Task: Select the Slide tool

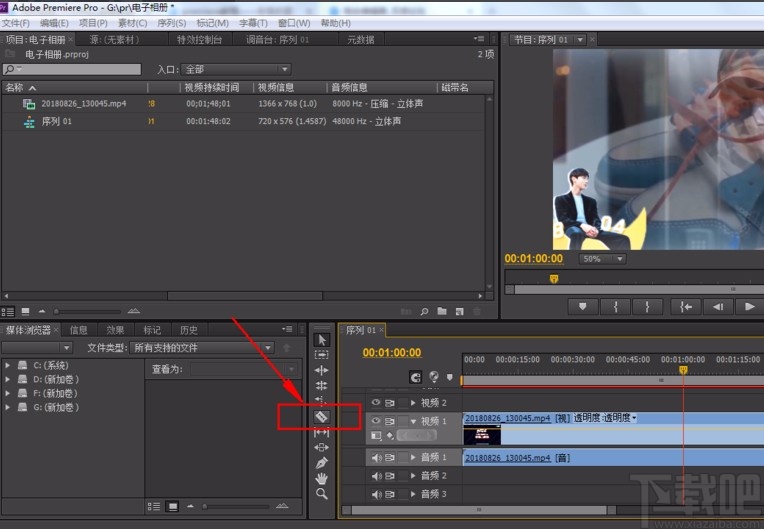Action: 321,447
